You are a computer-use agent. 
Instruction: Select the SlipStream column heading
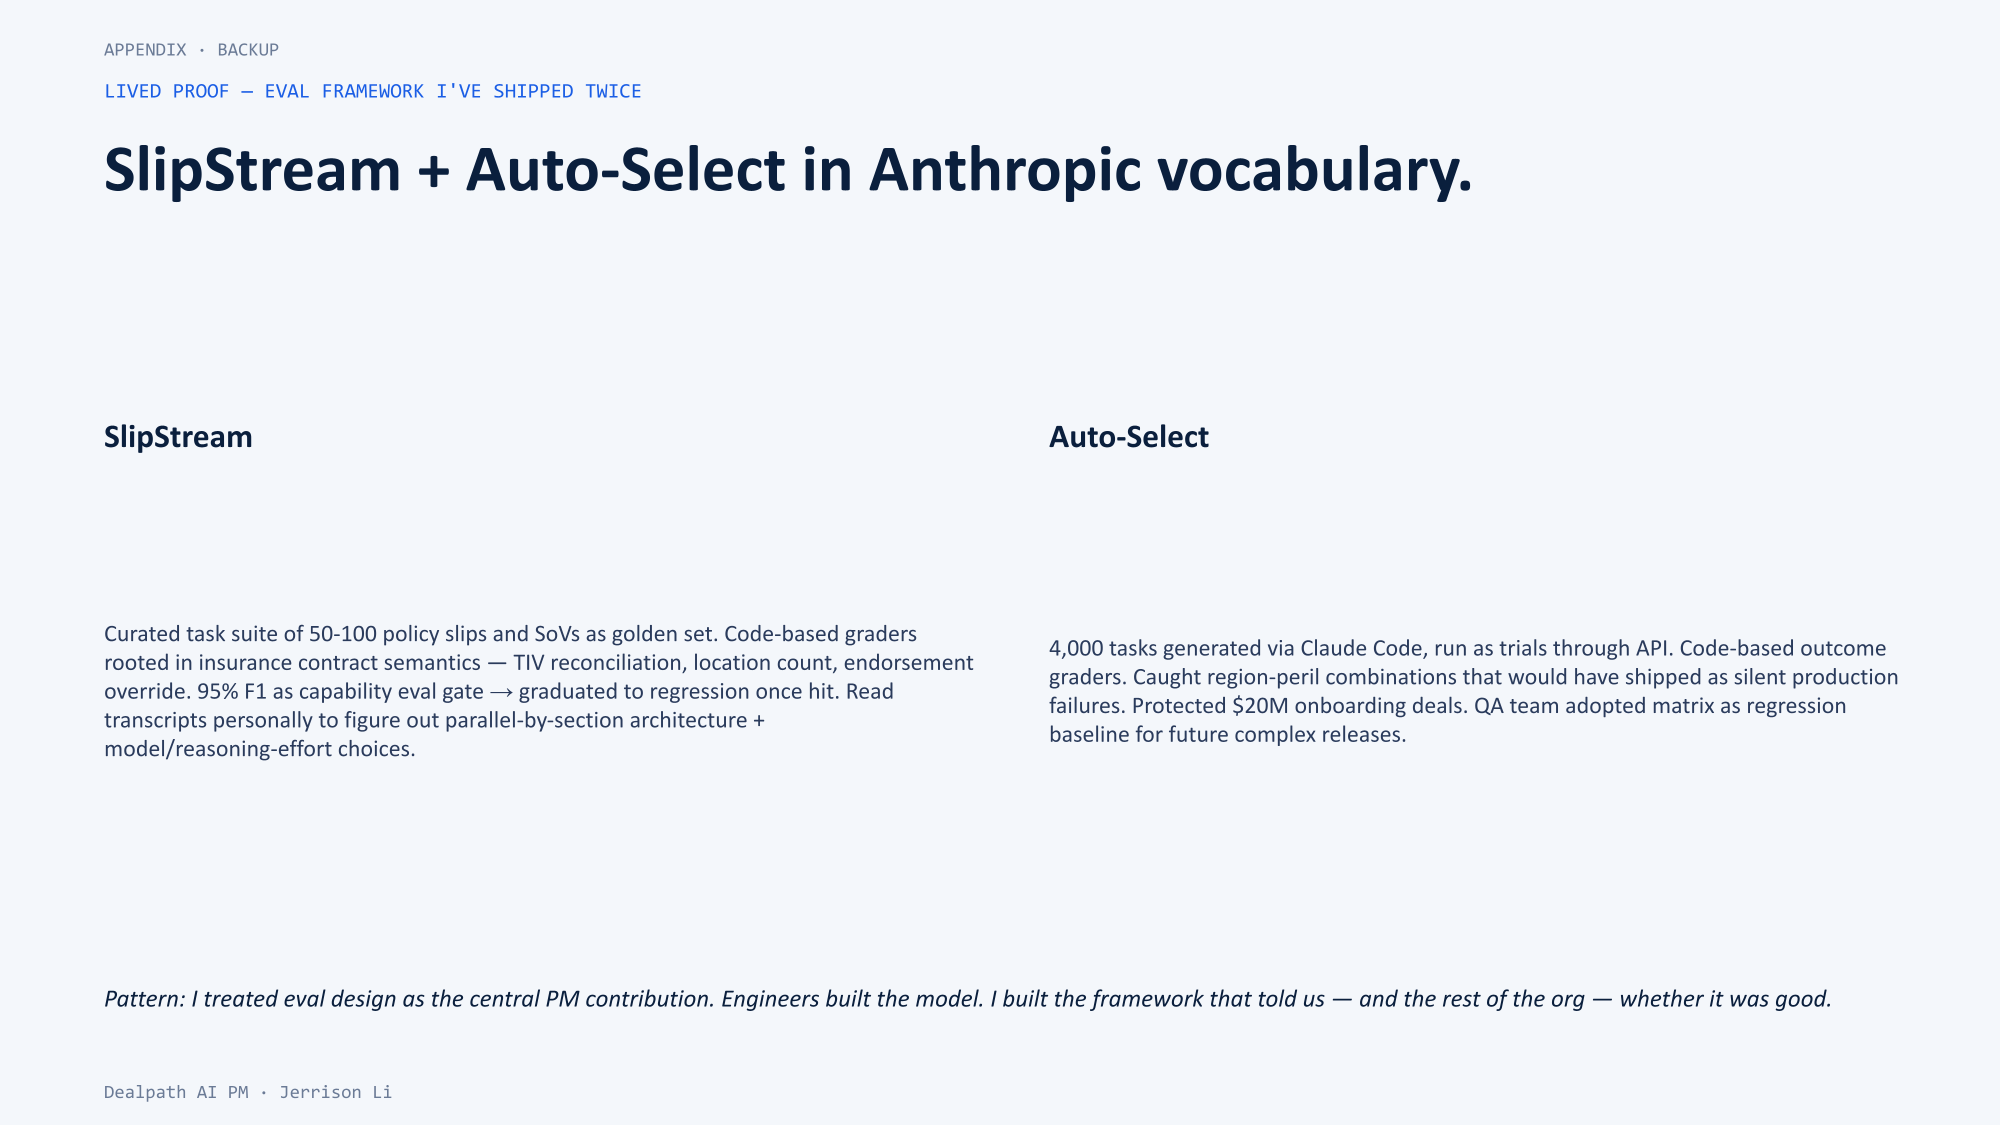coord(178,437)
